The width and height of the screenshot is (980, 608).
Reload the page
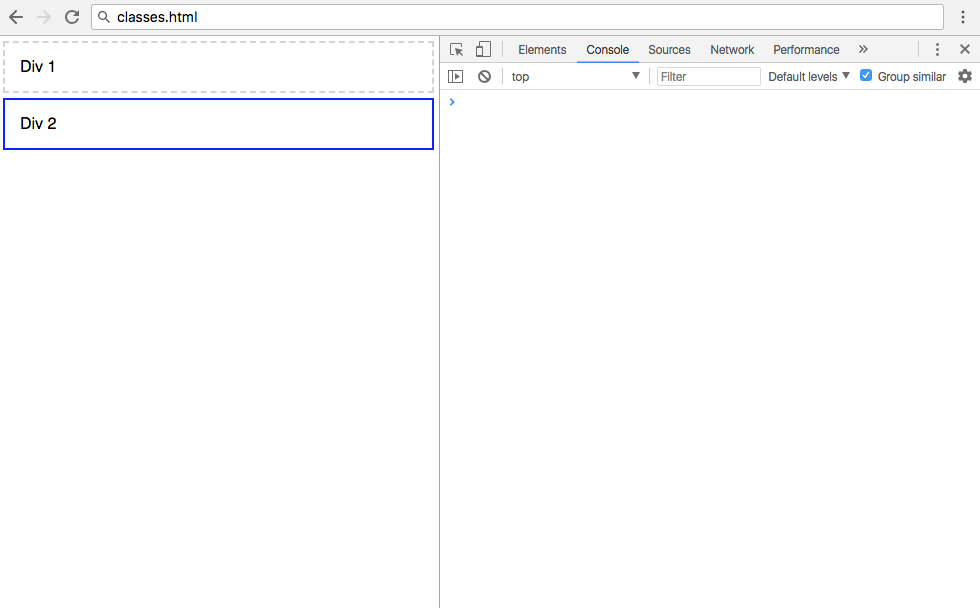[72, 17]
